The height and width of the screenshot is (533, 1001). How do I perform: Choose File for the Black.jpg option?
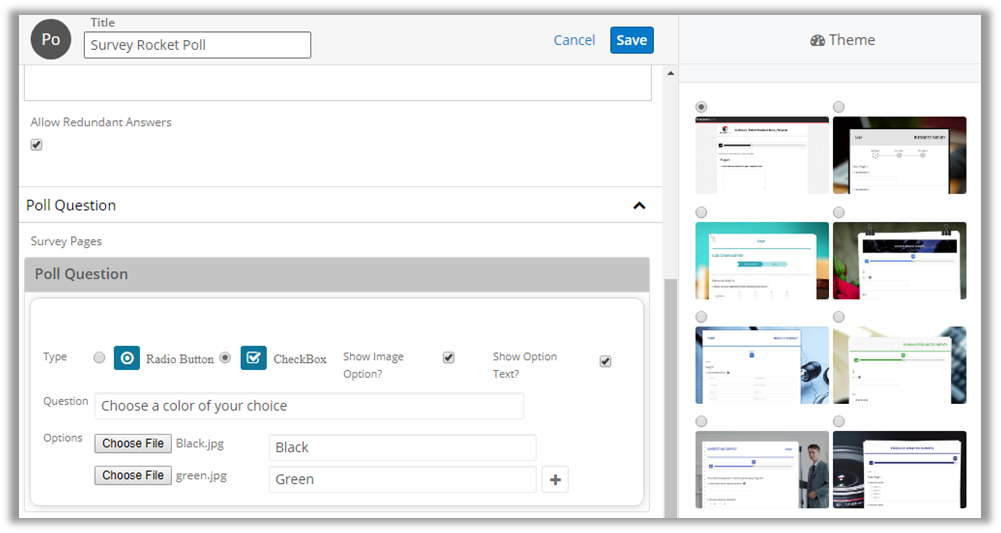[133, 443]
